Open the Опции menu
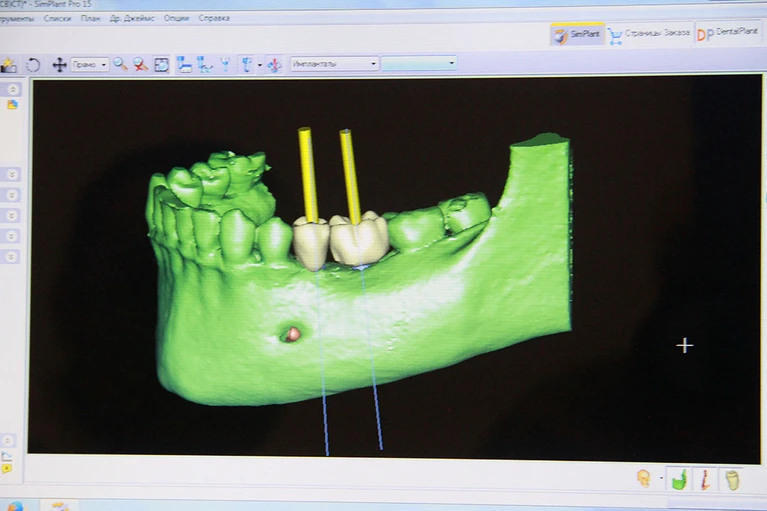767x511 pixels. (x=176, y=18)
